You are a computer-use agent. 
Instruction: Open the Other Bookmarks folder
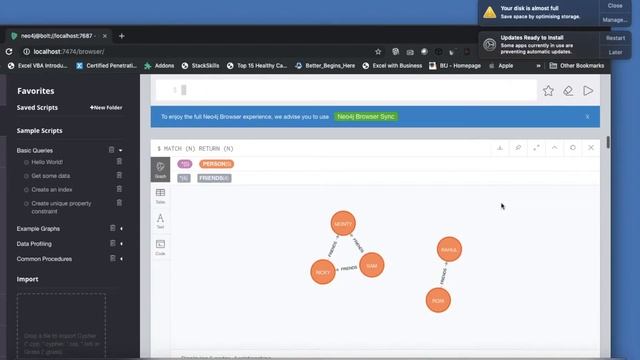pyautogui.click(x=576, y=66)
